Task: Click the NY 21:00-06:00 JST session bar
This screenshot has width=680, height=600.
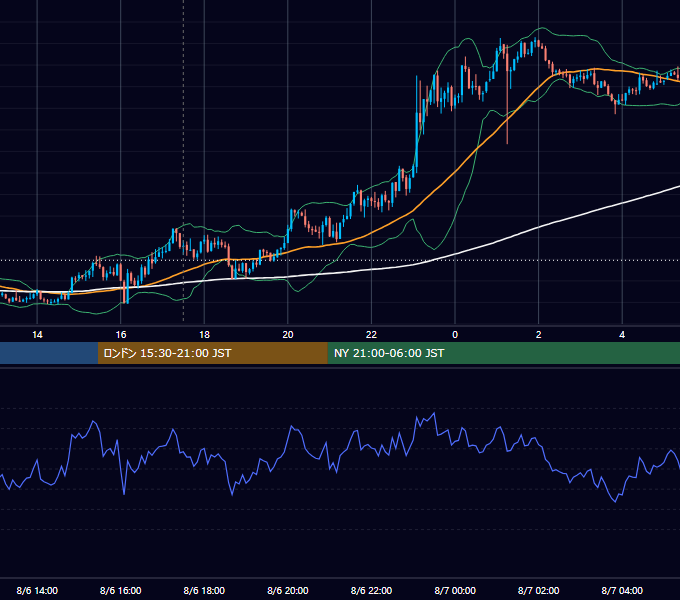Action: [x=503, y=353]
